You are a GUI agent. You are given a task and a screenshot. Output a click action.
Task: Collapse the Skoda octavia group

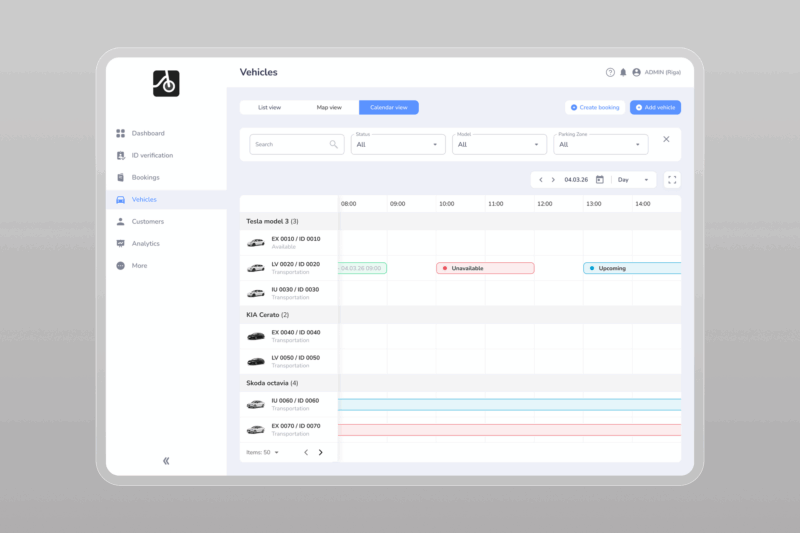tap(272, 383)
